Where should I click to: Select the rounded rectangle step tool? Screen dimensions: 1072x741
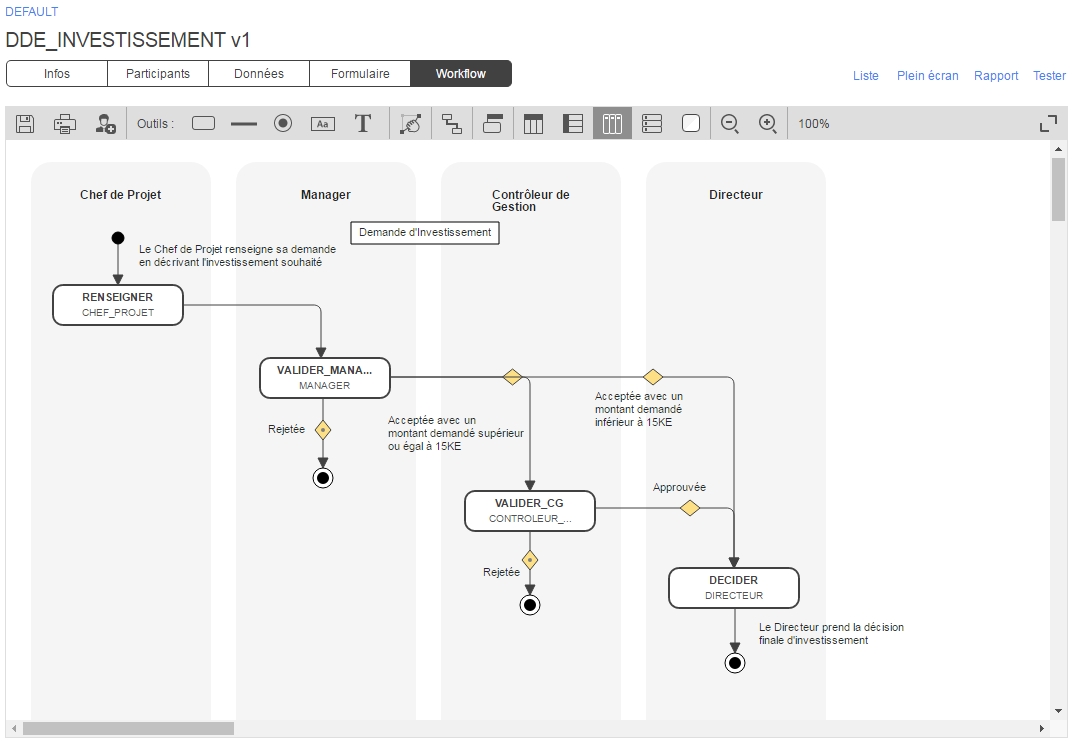point(203,124)
